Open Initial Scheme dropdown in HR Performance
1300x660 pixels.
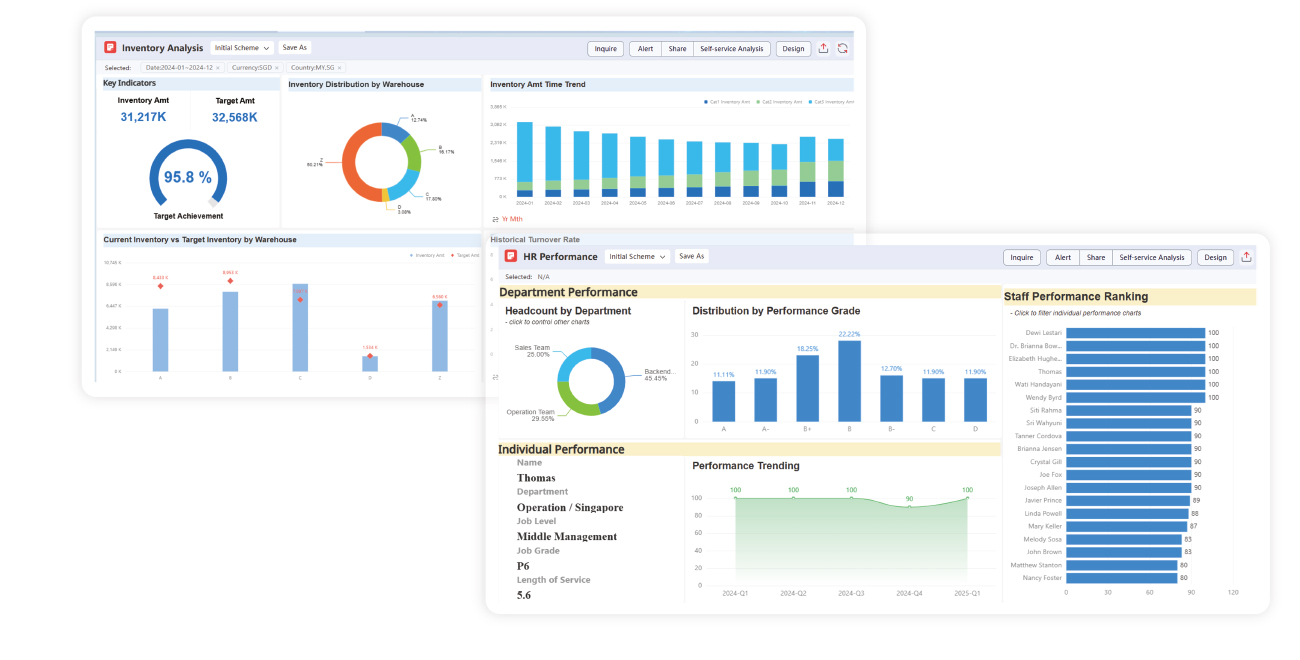pos(637,257)
